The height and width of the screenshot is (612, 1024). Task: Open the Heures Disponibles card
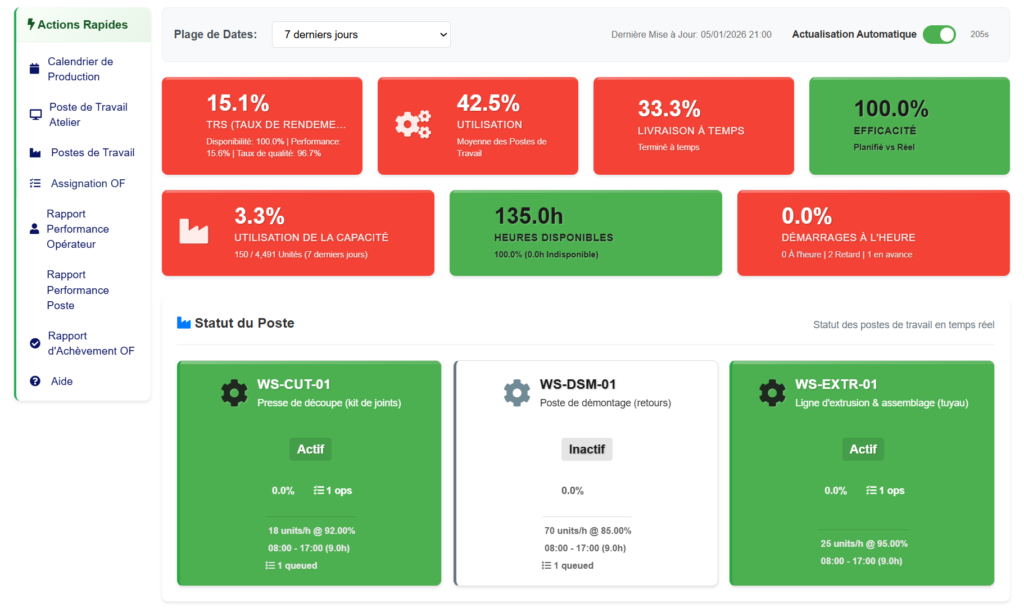point(585,232)
